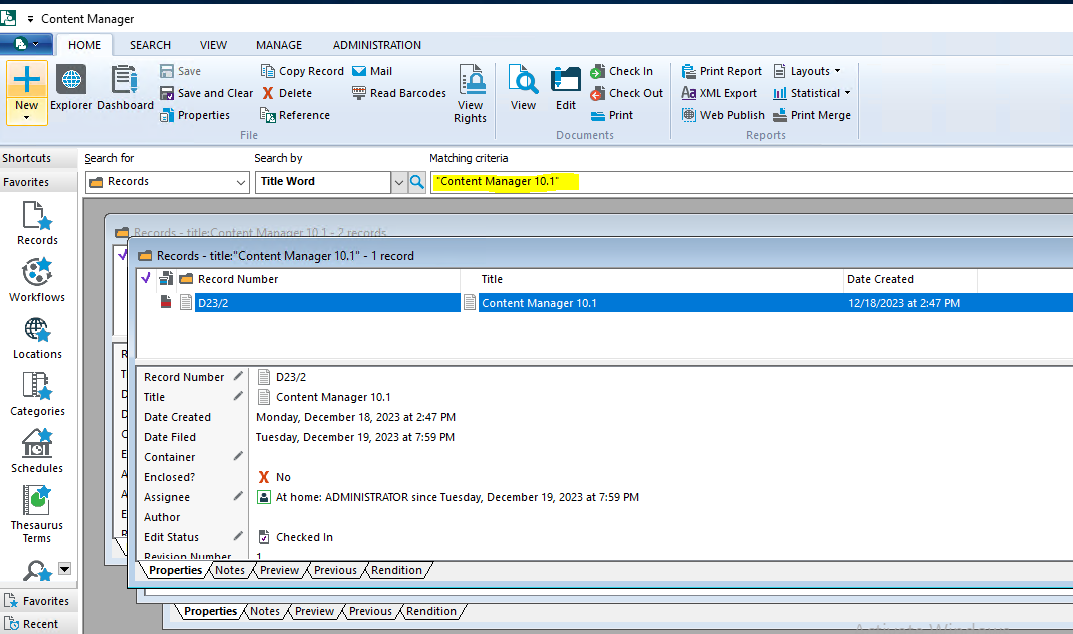The width and height of the screenshot is (1073, 634).
Task: Click the Search by Title Word field
Action: click(x=322, y=182)
